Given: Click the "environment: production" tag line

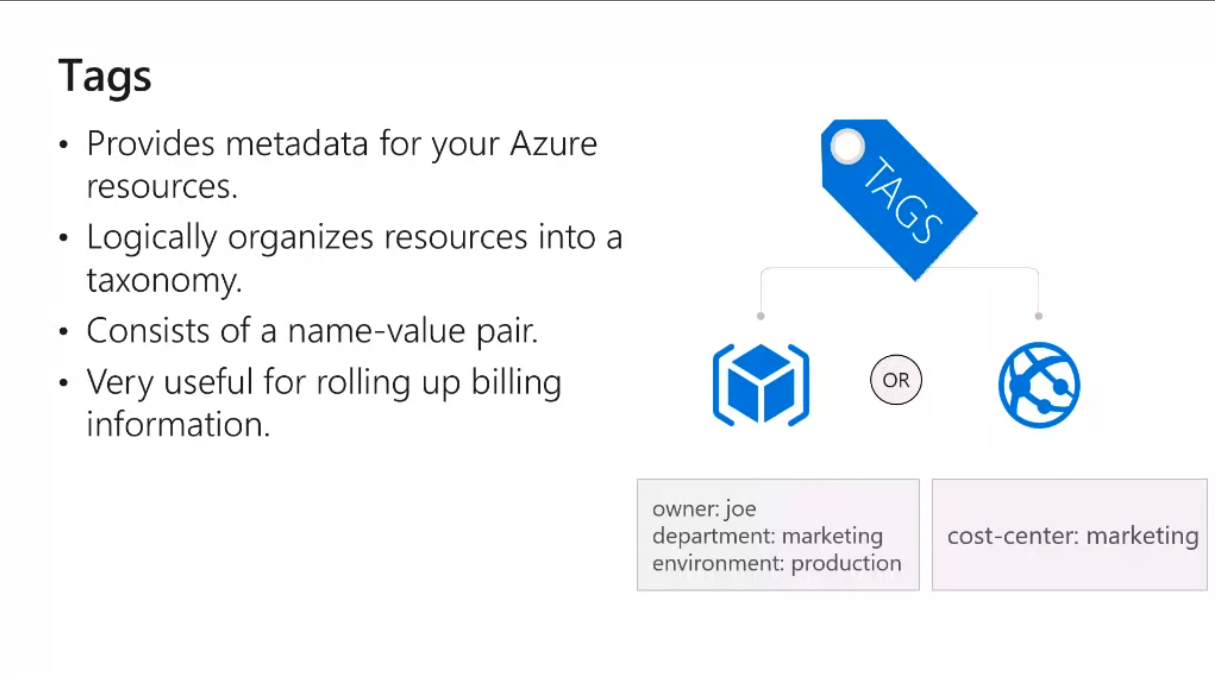Looking at the screenshot, I should pyautogui.click(x=776, y=563).
